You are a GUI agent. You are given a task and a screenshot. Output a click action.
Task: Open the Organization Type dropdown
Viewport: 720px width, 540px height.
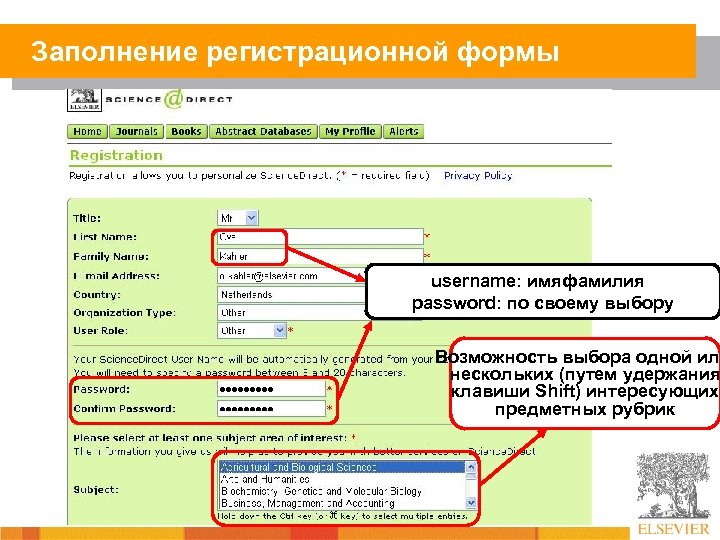point(292,313)
